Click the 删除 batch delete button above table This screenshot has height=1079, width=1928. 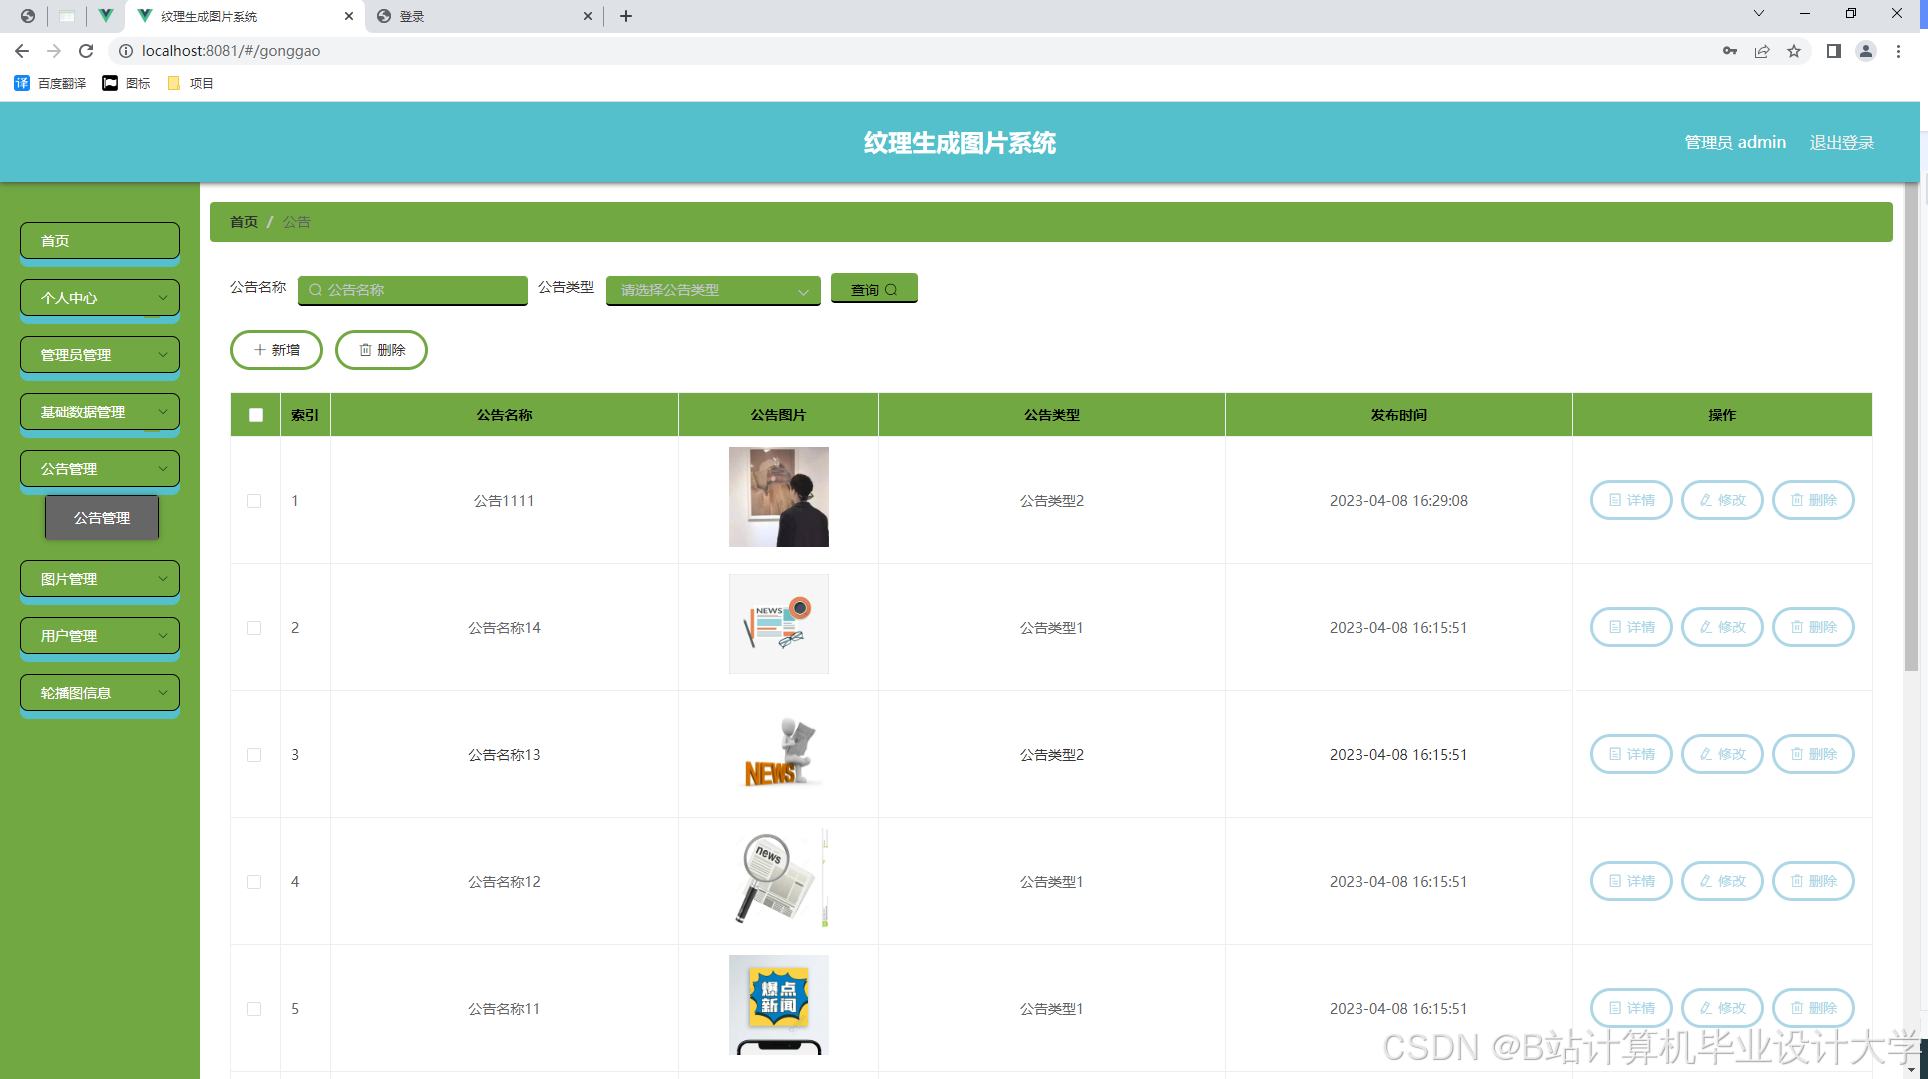coord(381,350)
